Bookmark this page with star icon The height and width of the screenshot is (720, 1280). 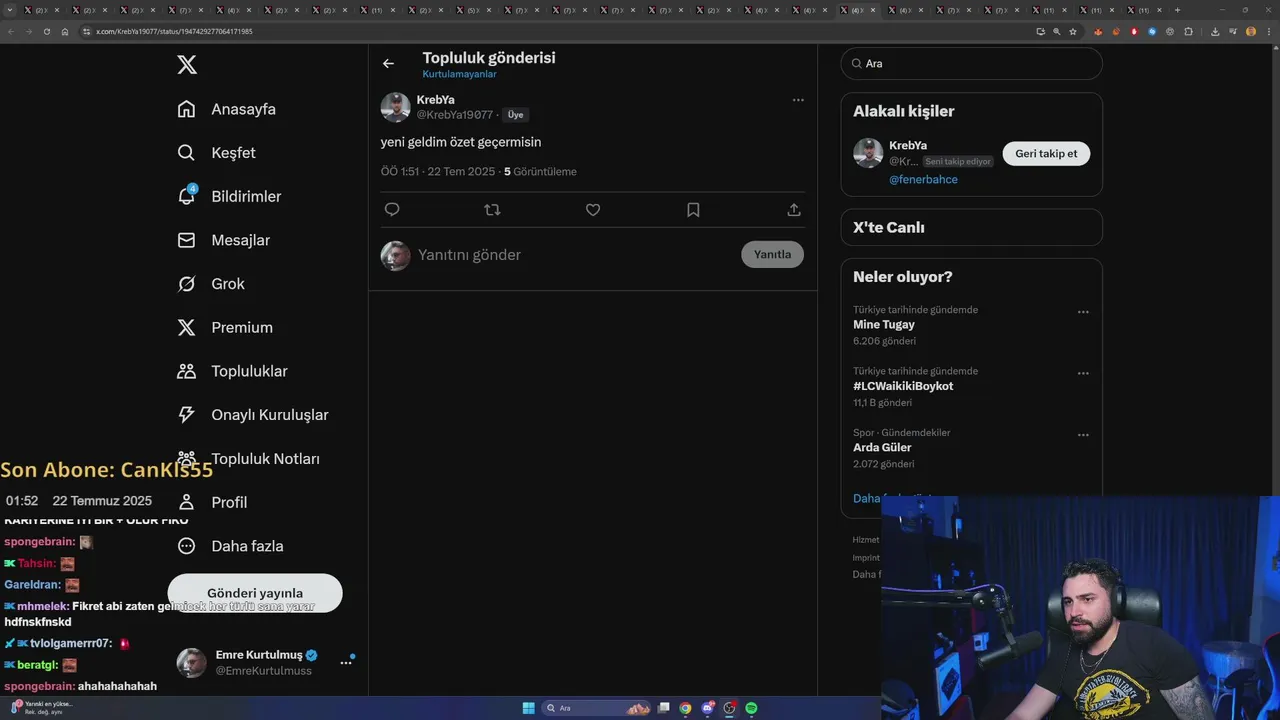1073,31
